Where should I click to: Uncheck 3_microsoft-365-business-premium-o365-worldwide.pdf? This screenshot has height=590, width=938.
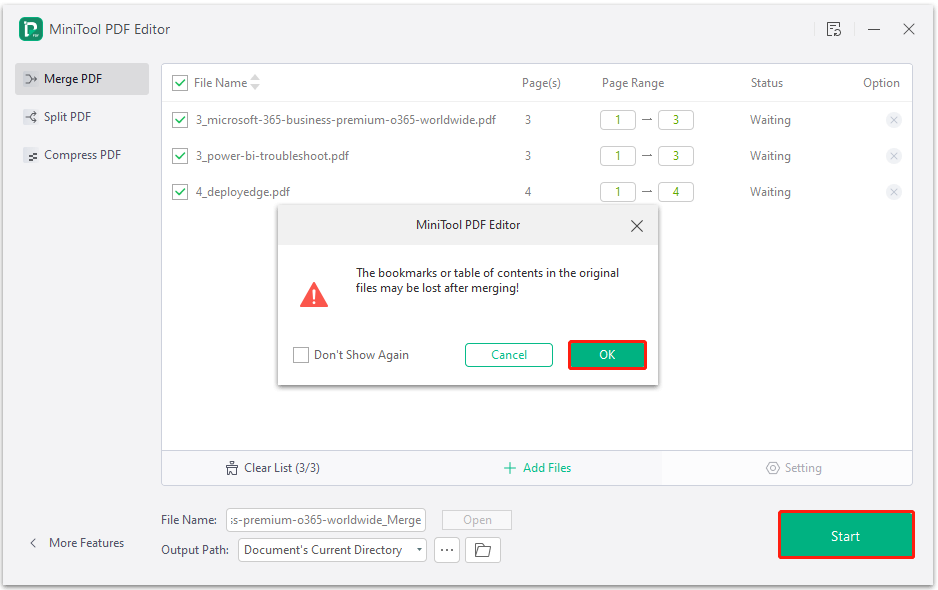pos(180,120)
